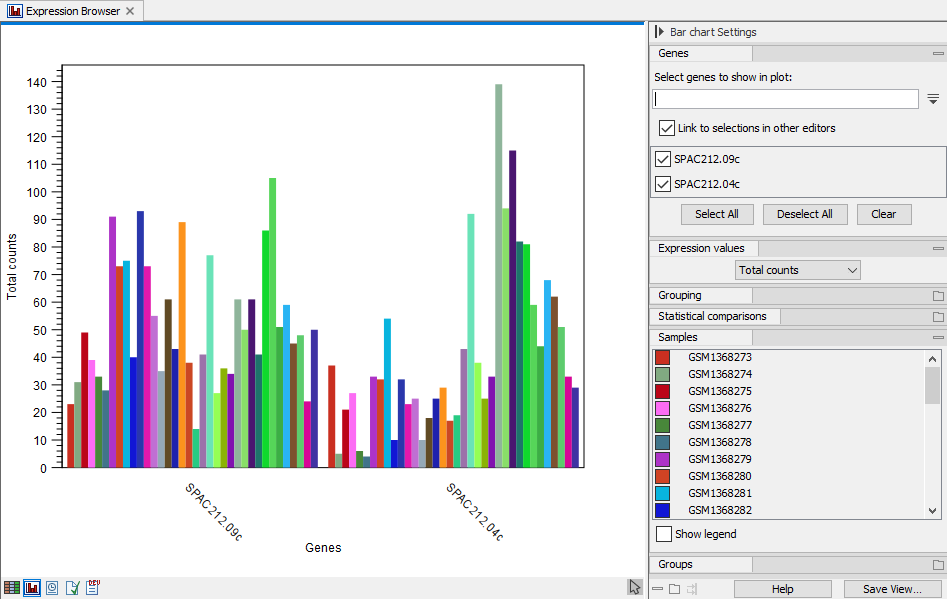Click the gene search input field
947x599 pixels.
click(785, 98)
